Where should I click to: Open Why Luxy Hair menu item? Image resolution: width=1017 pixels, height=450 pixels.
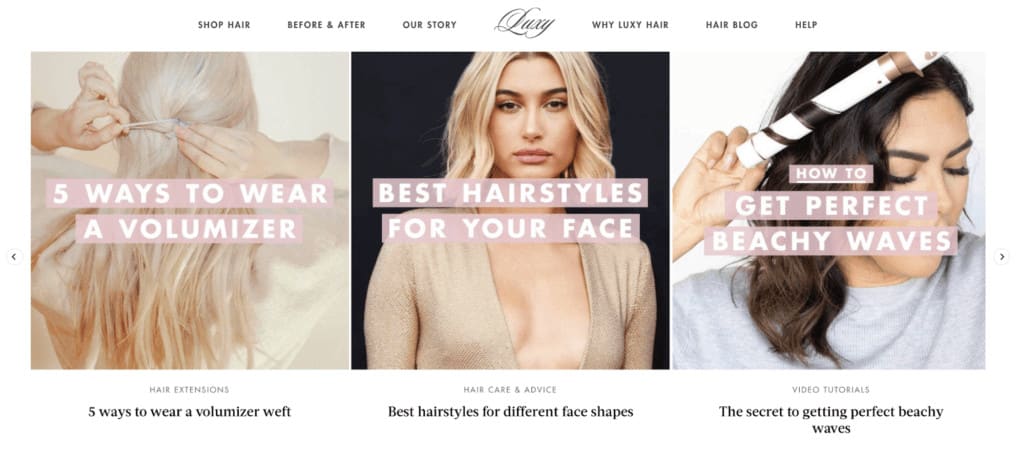click(630, 25)
